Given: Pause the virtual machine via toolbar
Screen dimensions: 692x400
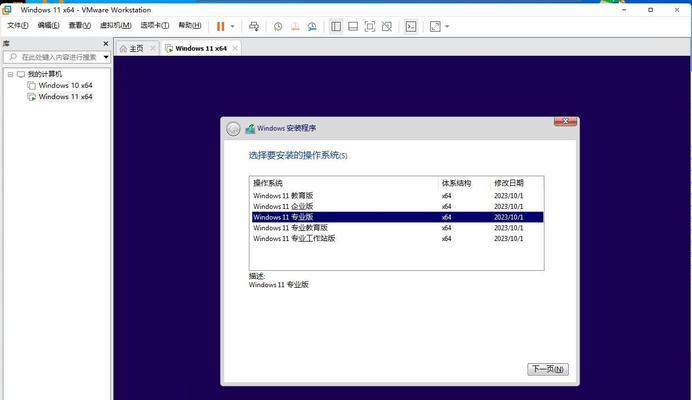Looking at the screenshot, I should (220, 26).
